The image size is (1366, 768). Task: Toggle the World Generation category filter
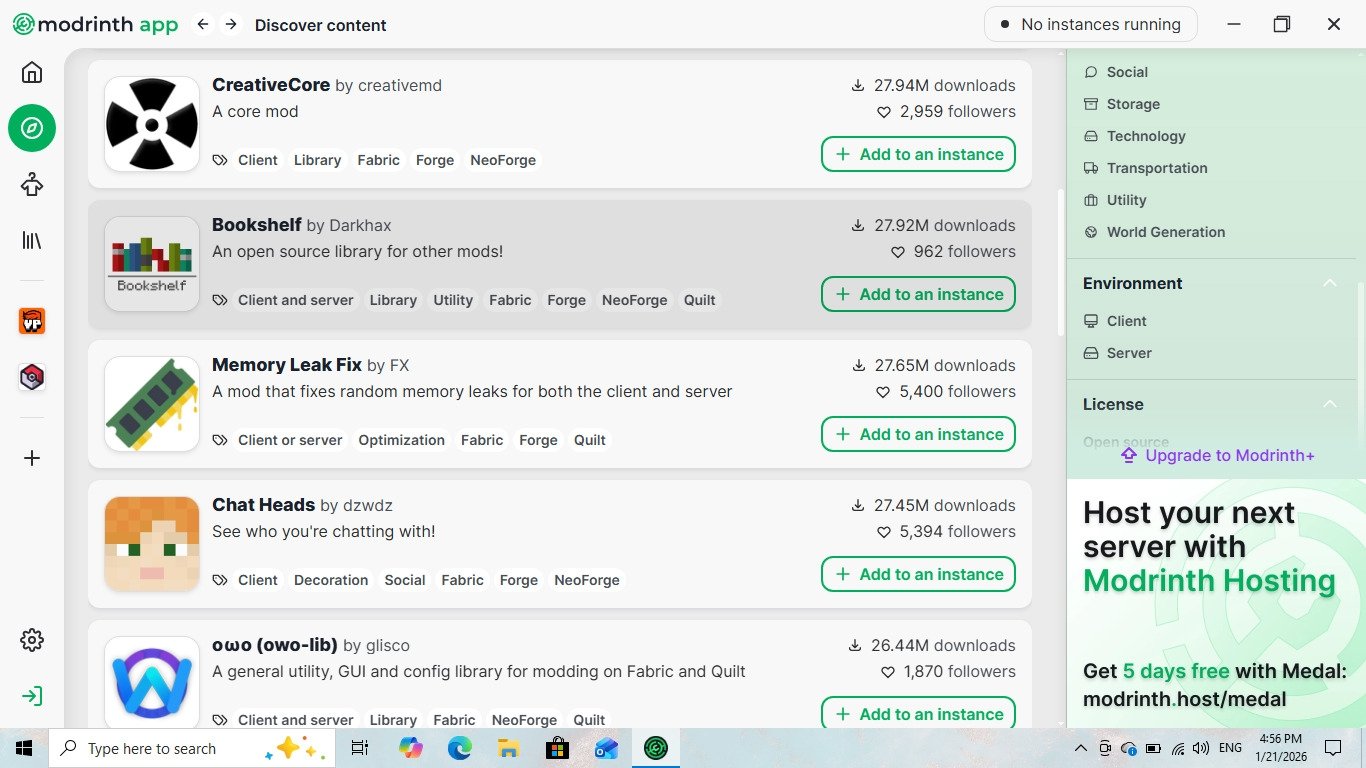point(1165,232)
